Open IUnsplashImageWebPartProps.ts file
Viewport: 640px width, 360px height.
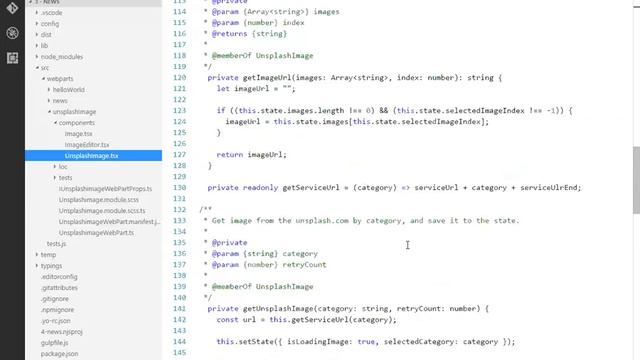[x=105, y=189]
